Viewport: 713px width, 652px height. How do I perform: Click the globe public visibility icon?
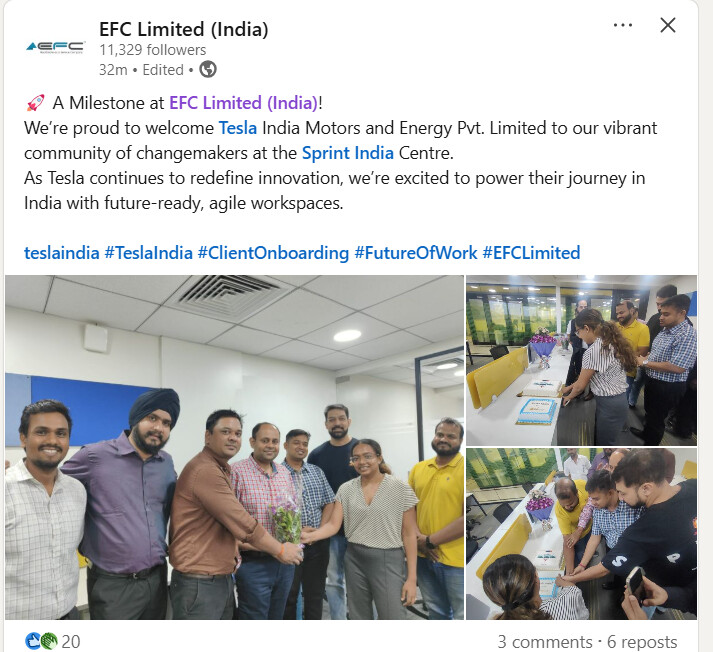pyautogui.click(x=208, y=70)
